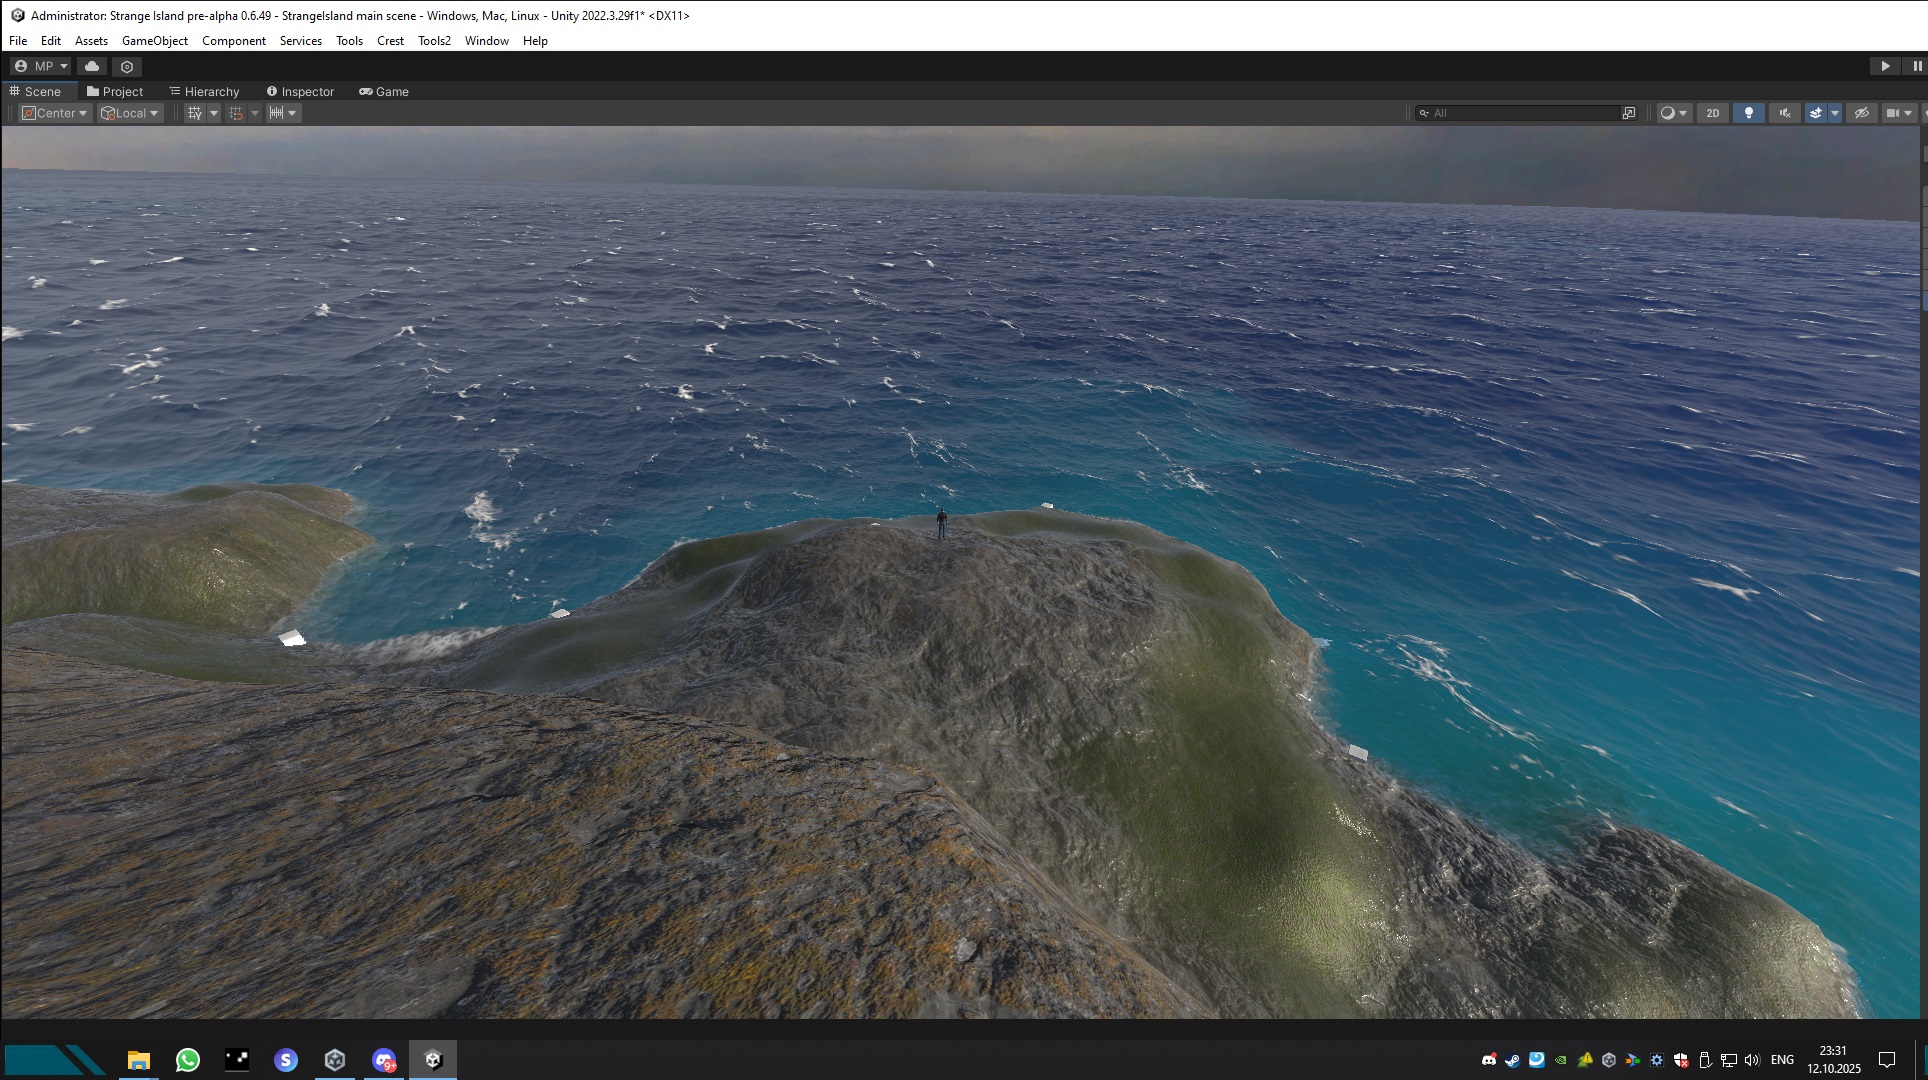
Task: Click the increment snap ruler icon
Action: (277, 113)
